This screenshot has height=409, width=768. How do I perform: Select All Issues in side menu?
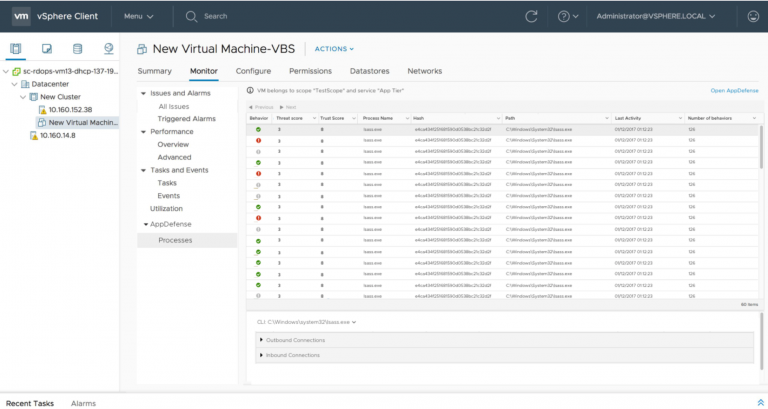(173, 106)
